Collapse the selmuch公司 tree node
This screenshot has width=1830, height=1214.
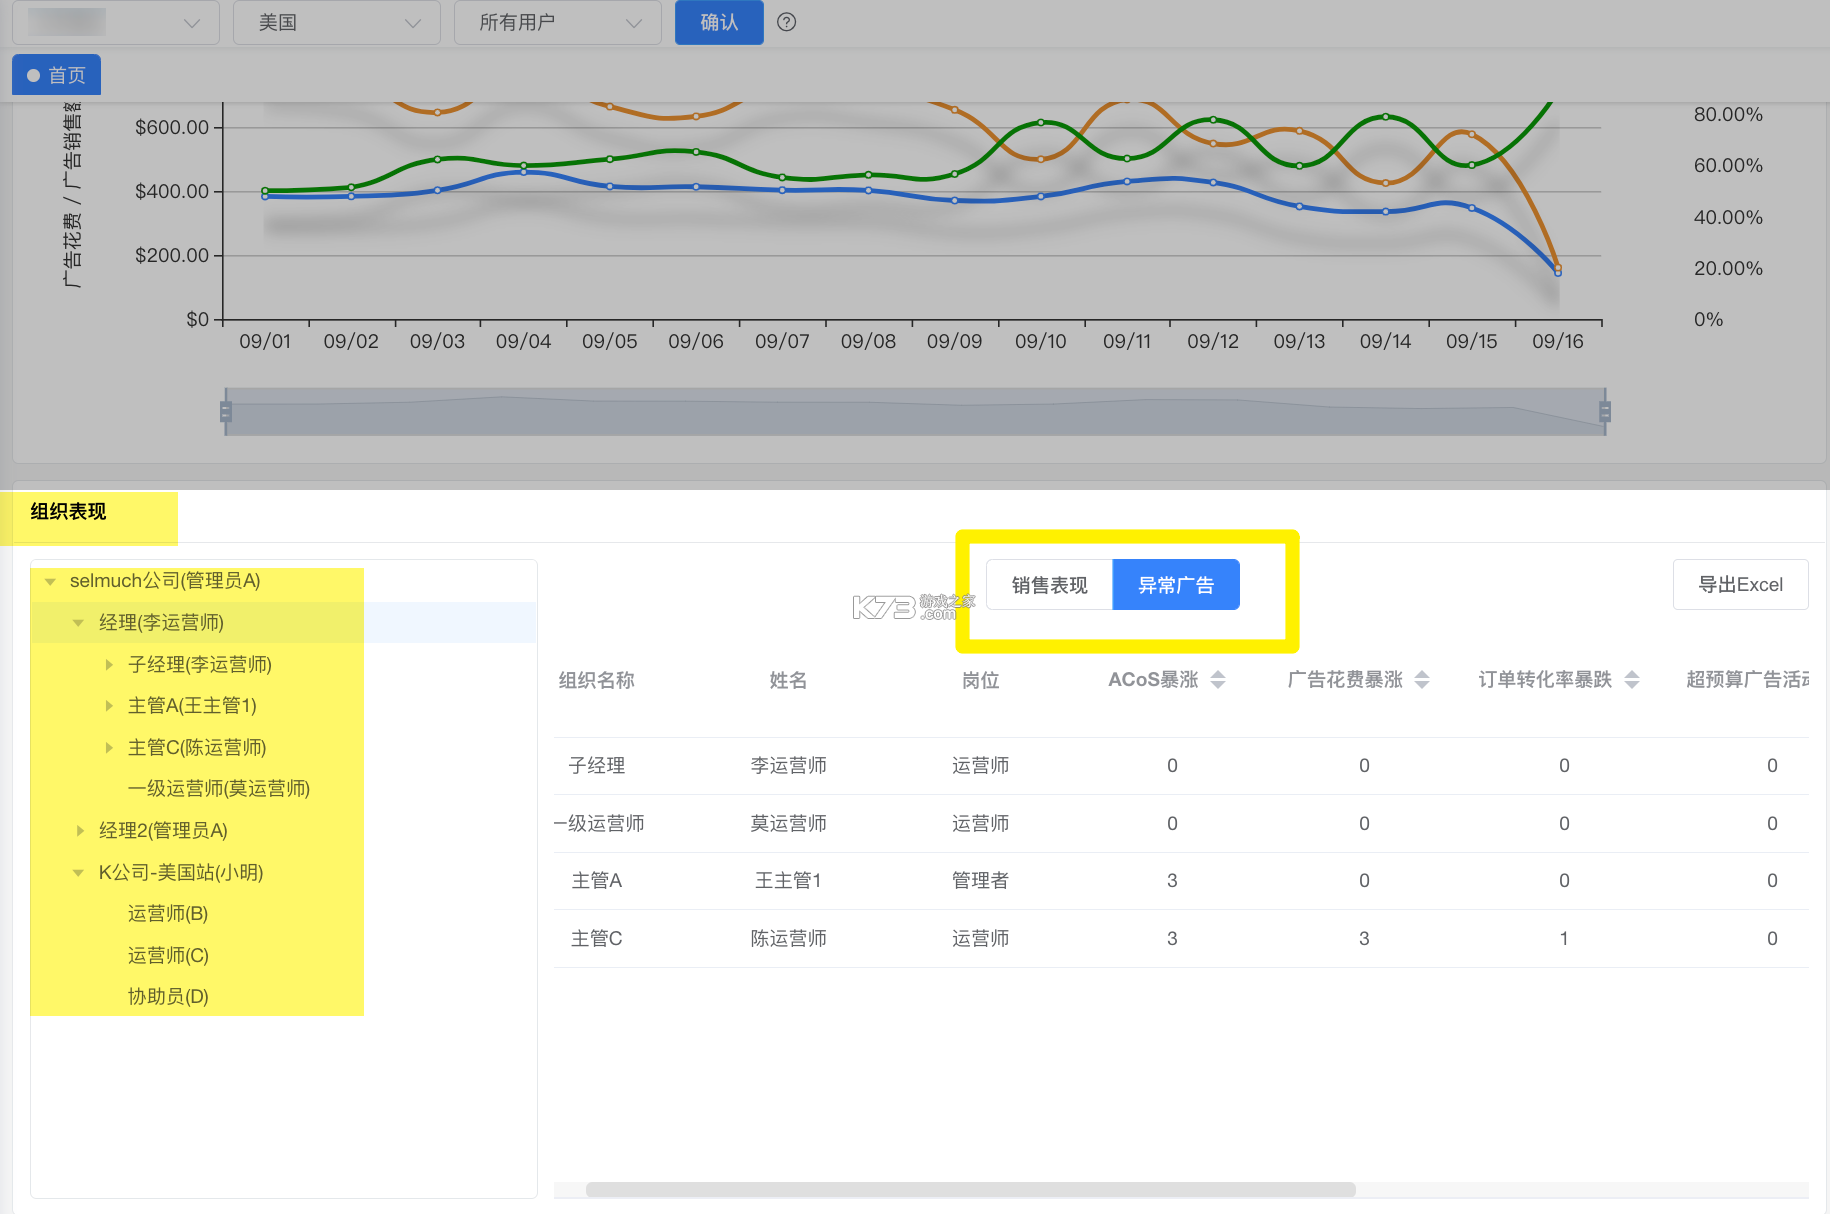click(50, 581)
